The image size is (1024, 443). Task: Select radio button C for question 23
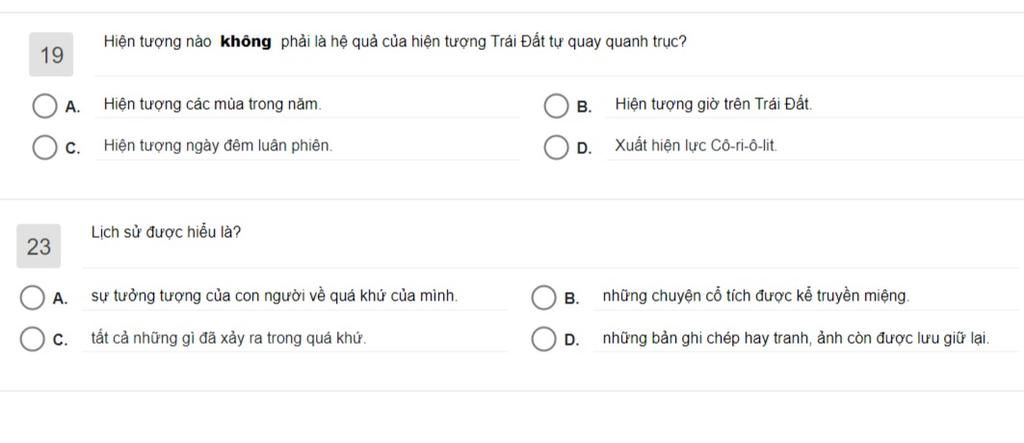32,339
